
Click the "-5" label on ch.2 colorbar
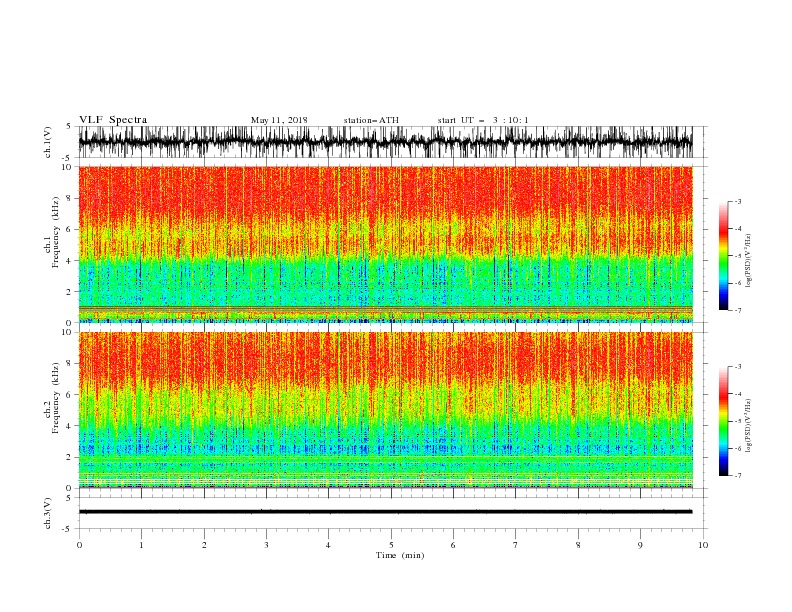pos(738,421)
